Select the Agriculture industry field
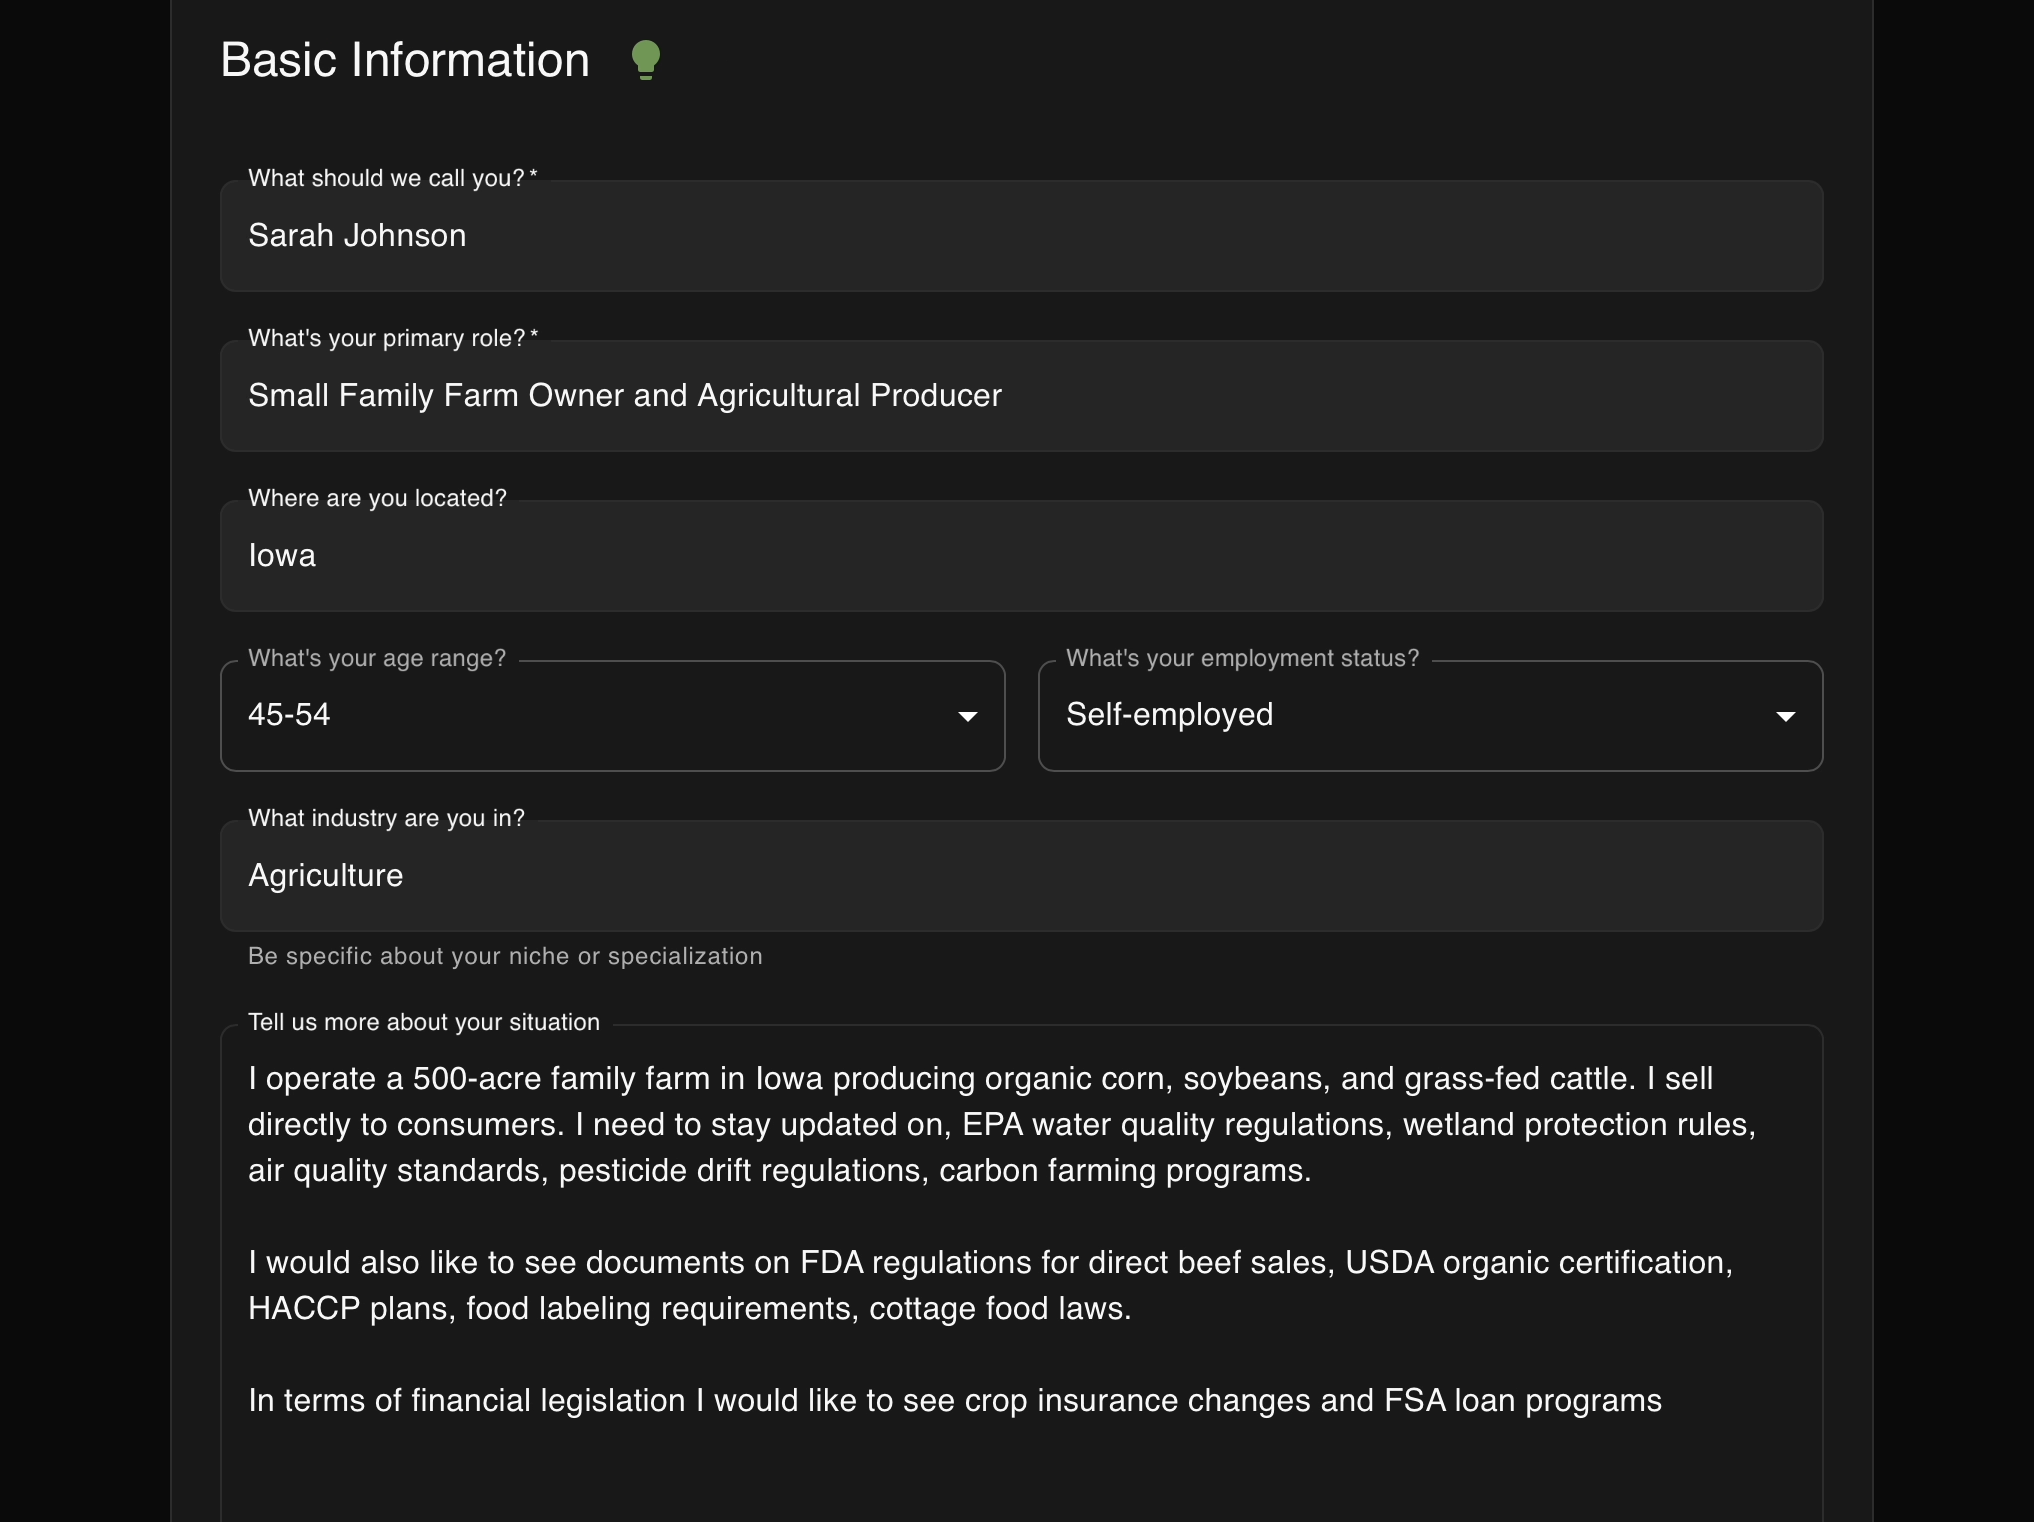This screenshot has width=2034, height=1522. point(1020,876)
